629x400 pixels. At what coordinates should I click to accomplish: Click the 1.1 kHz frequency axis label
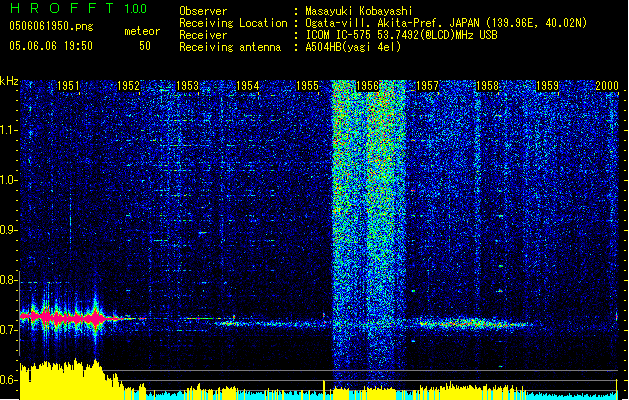click(x=9, y=130)
